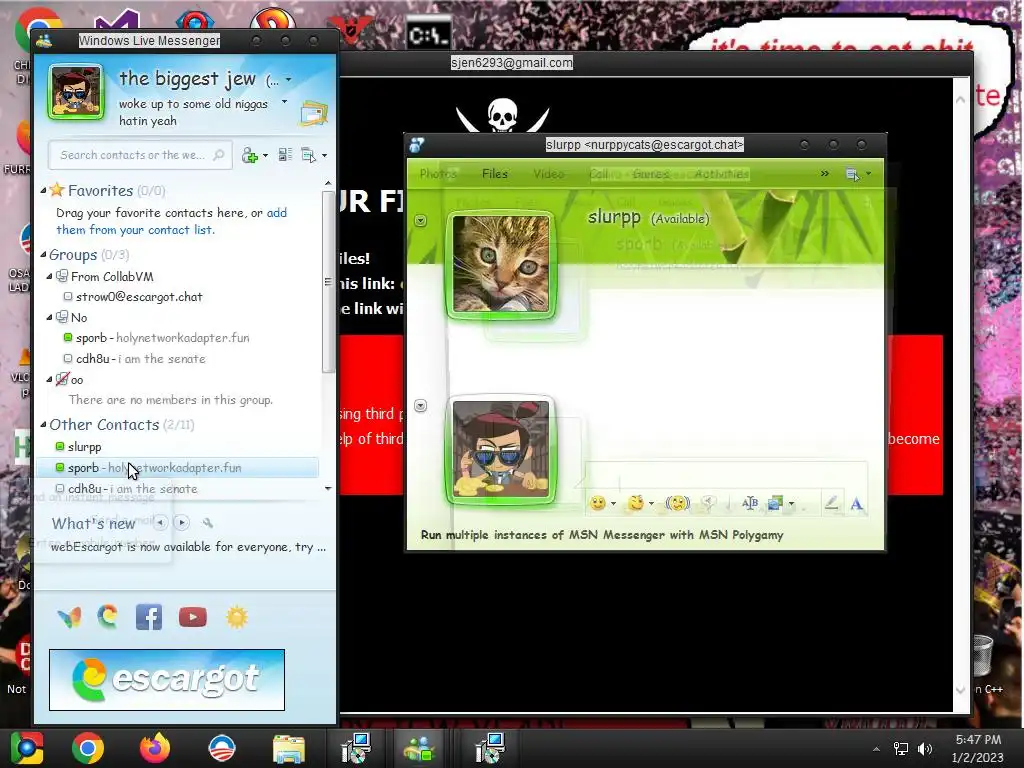The image size is (1024, 768).
Task: Click the add them from contact list link
Action: pyautogui.click(x=172, y=221)
